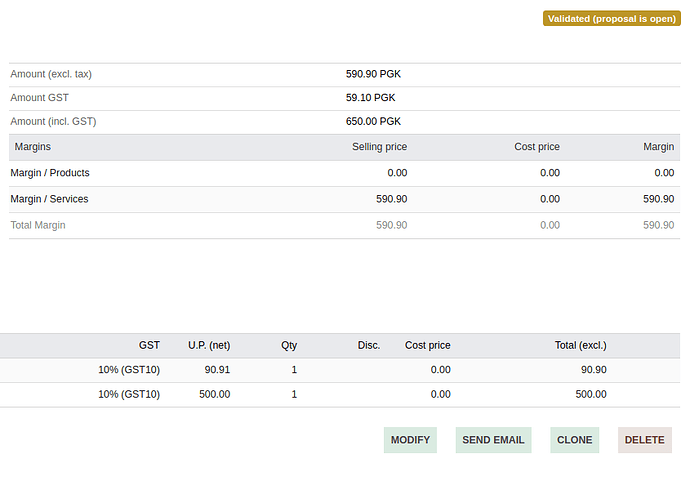Click the Margins column header
Image resolution: width=690 pixels, height=481 pixels.
(x=32, y=147)
